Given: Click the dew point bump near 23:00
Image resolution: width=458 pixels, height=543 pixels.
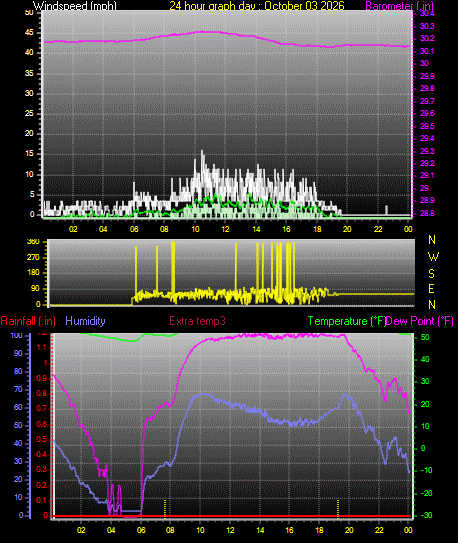Looking at the screenshot, I should pyautogui.click(x=394, y=380).
